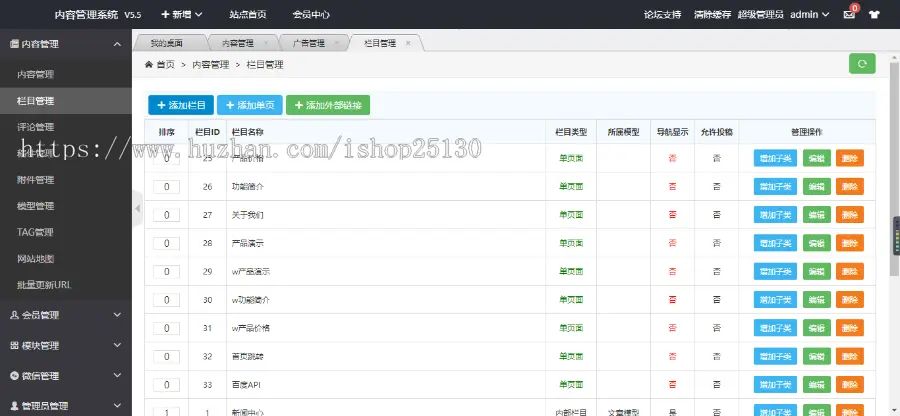Click 编辑 for the 关于我们 row
The height and width of the screenshot is (416, 900).
[x=816, y=215]
